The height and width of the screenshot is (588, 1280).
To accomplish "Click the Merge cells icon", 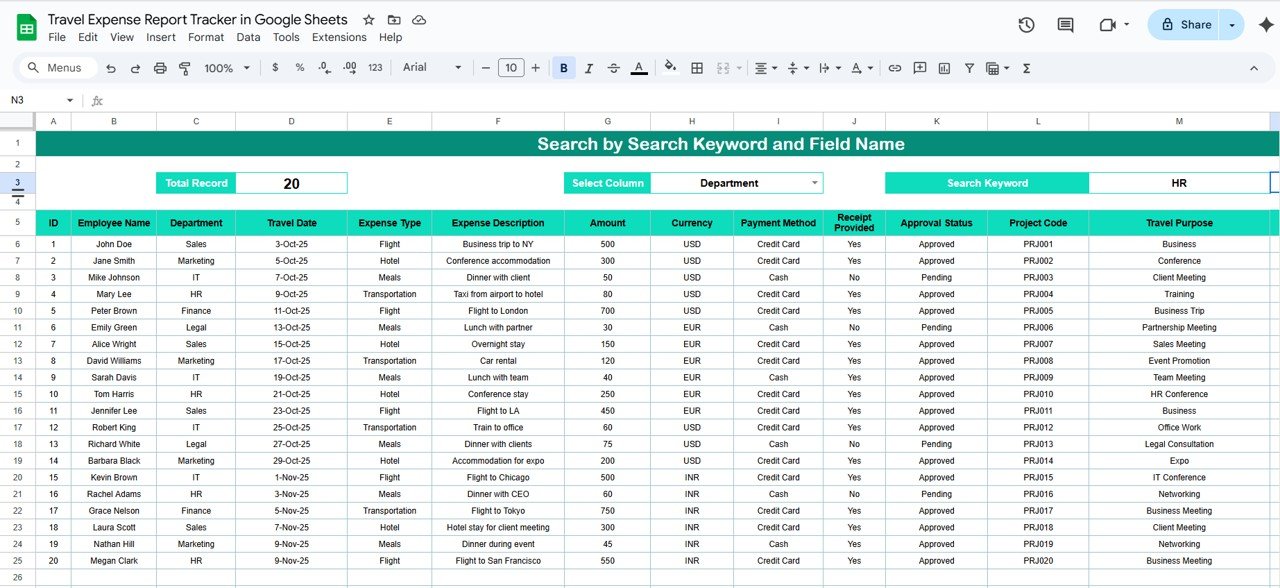I will (x=722, y=68).
